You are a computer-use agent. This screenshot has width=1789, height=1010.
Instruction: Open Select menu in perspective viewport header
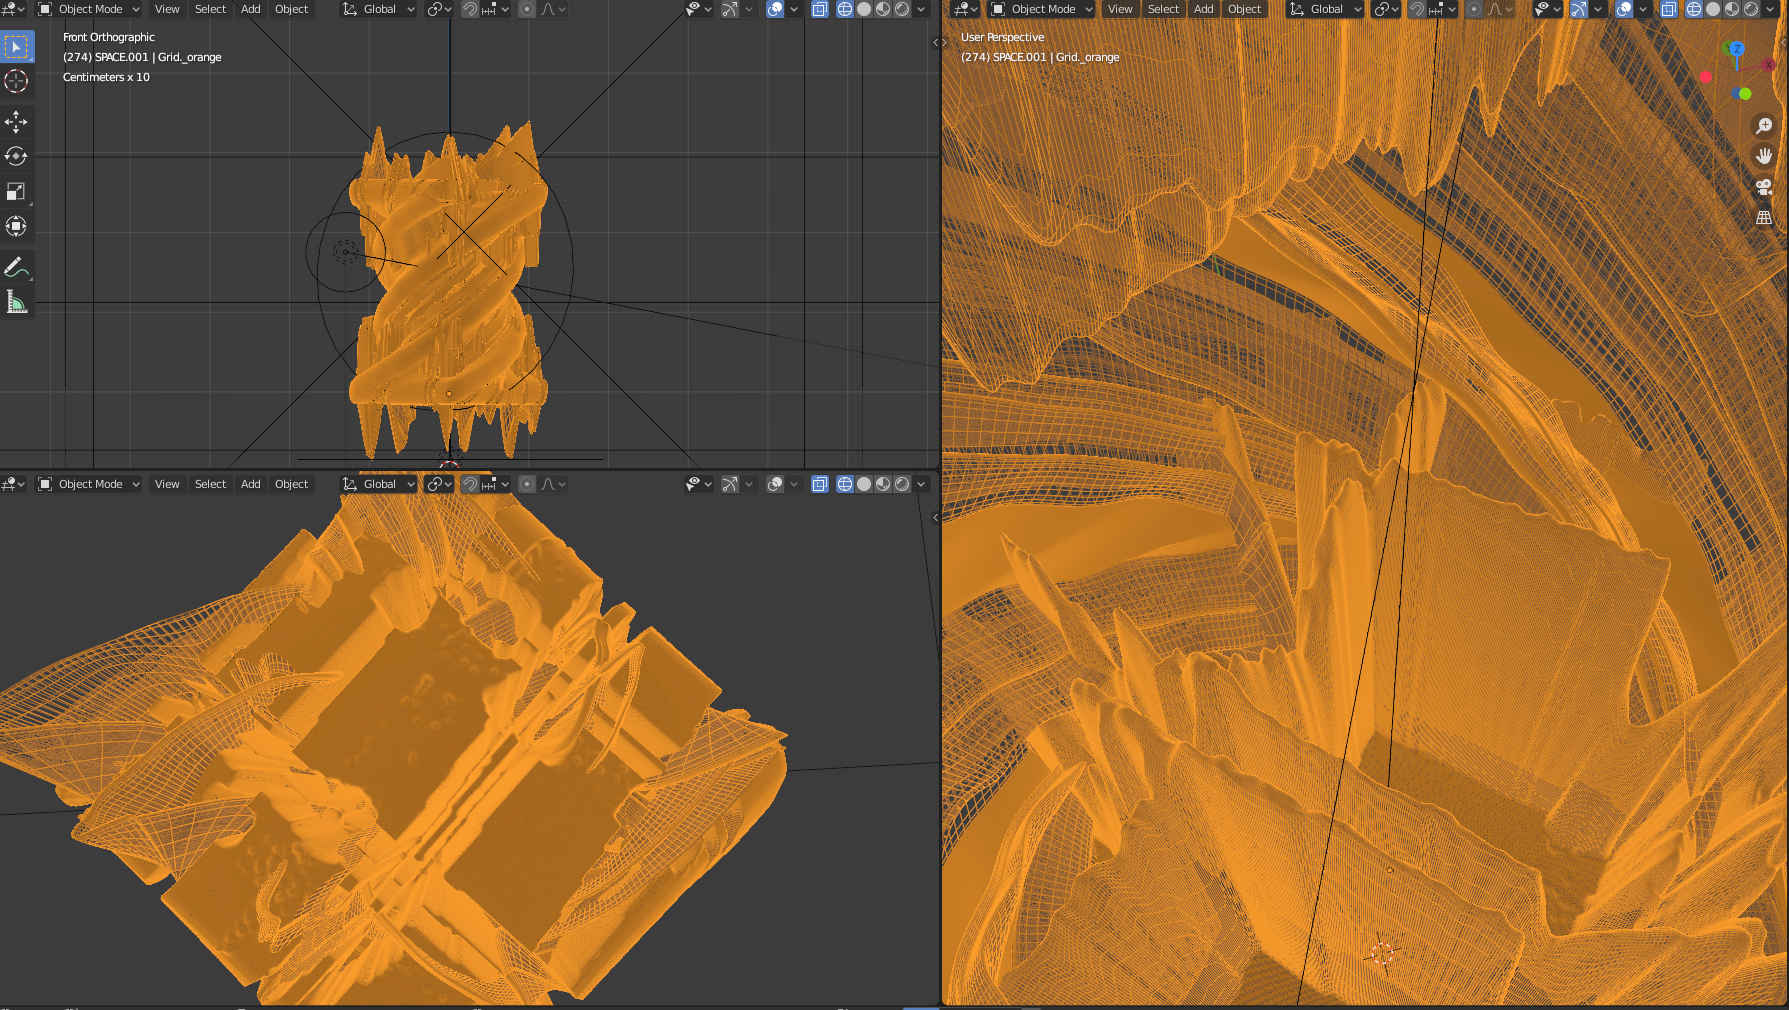(1163, 9)
